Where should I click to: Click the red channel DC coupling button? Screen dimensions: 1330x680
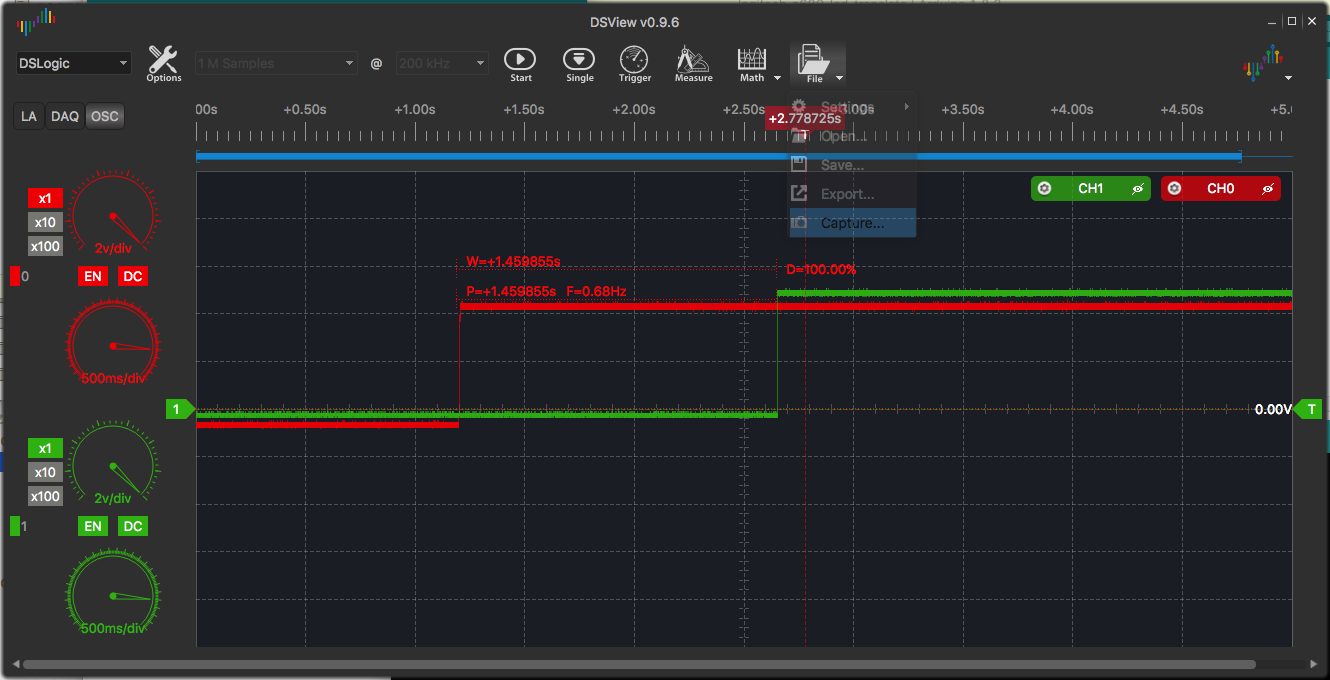(x=132, y=276)
